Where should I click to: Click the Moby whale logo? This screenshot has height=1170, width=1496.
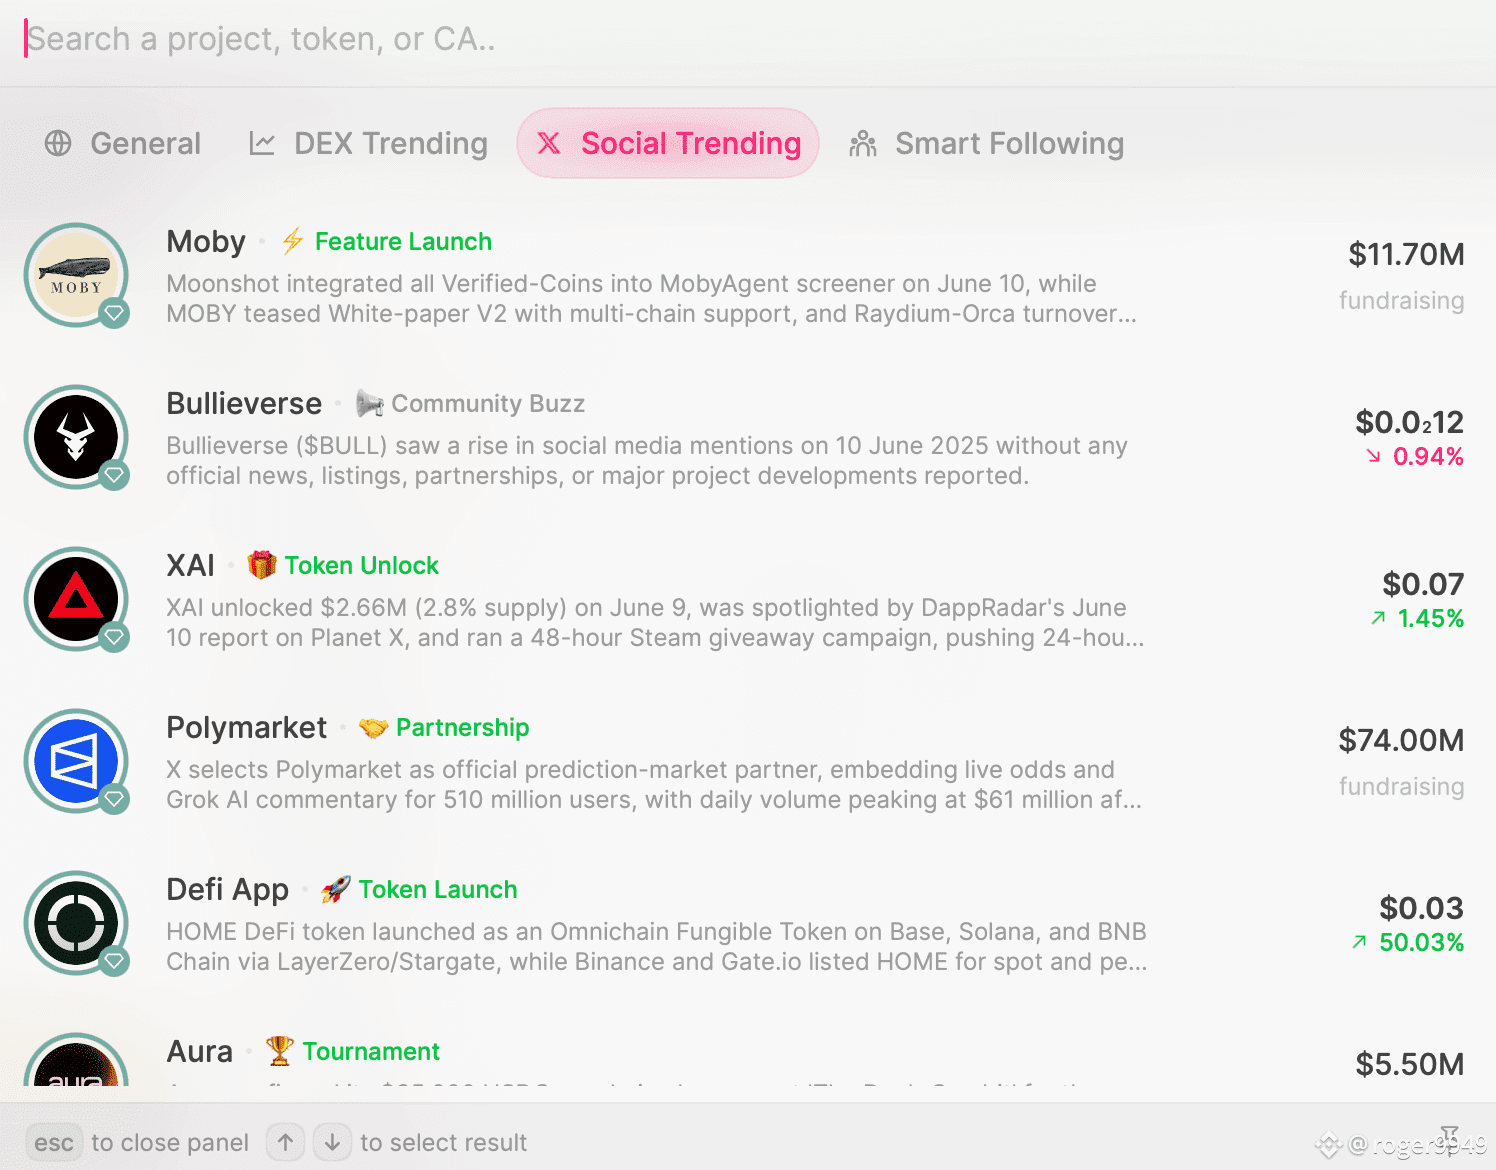point(76,274)
